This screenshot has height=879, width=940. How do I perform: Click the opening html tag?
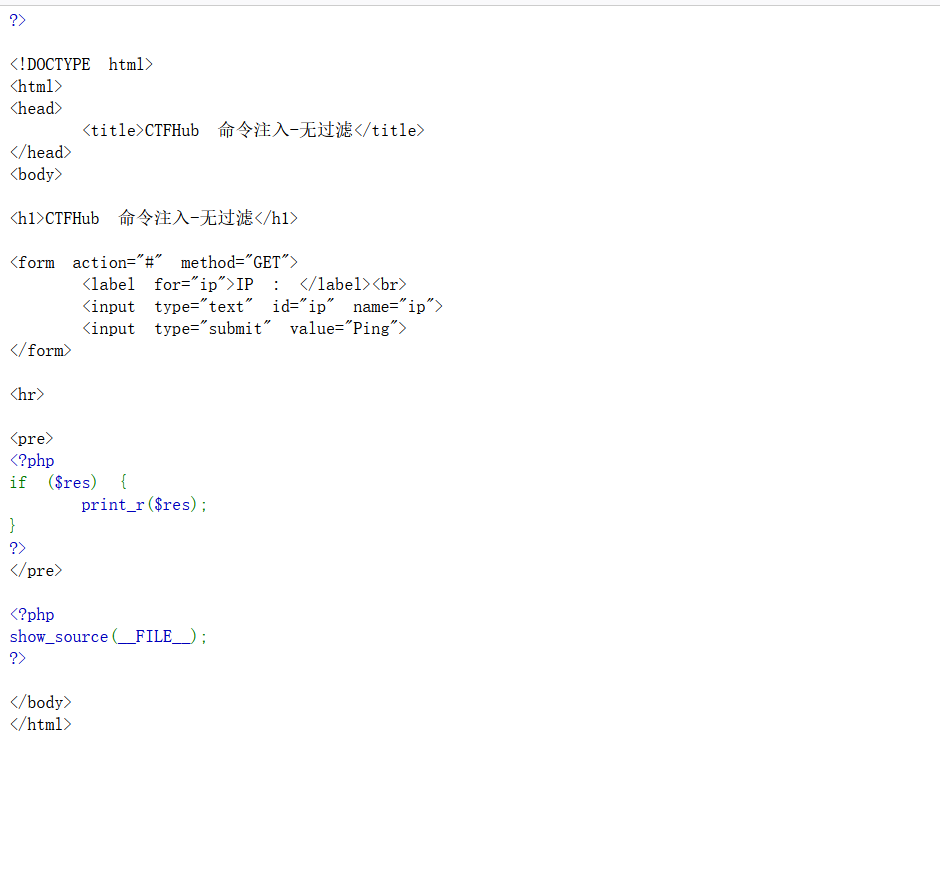click(x=36, y=86)
